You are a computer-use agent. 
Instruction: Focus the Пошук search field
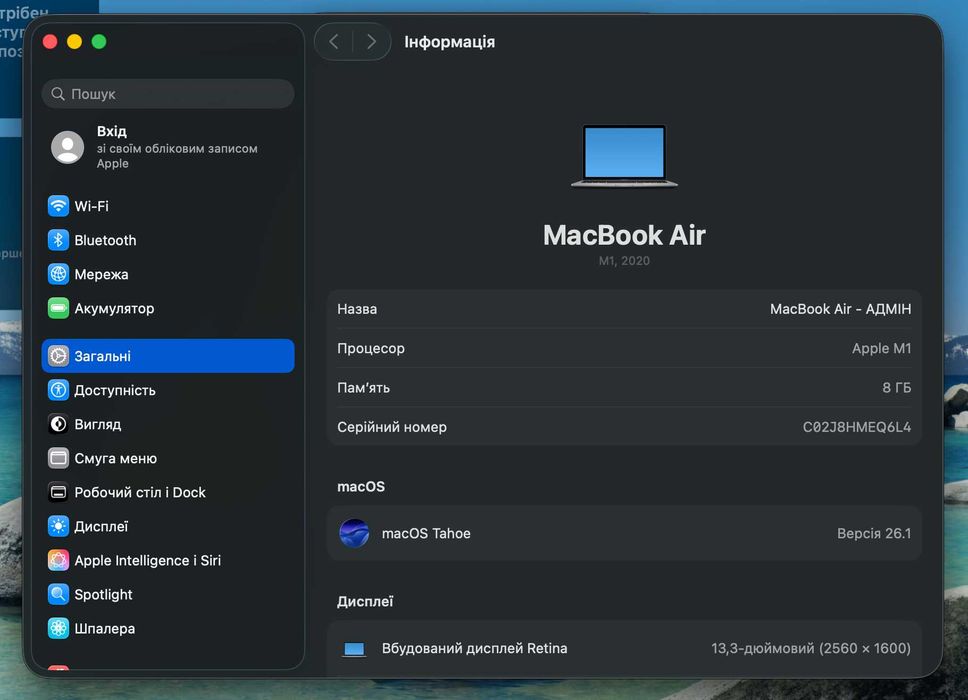pyautogui.click(x=168, y=94)
